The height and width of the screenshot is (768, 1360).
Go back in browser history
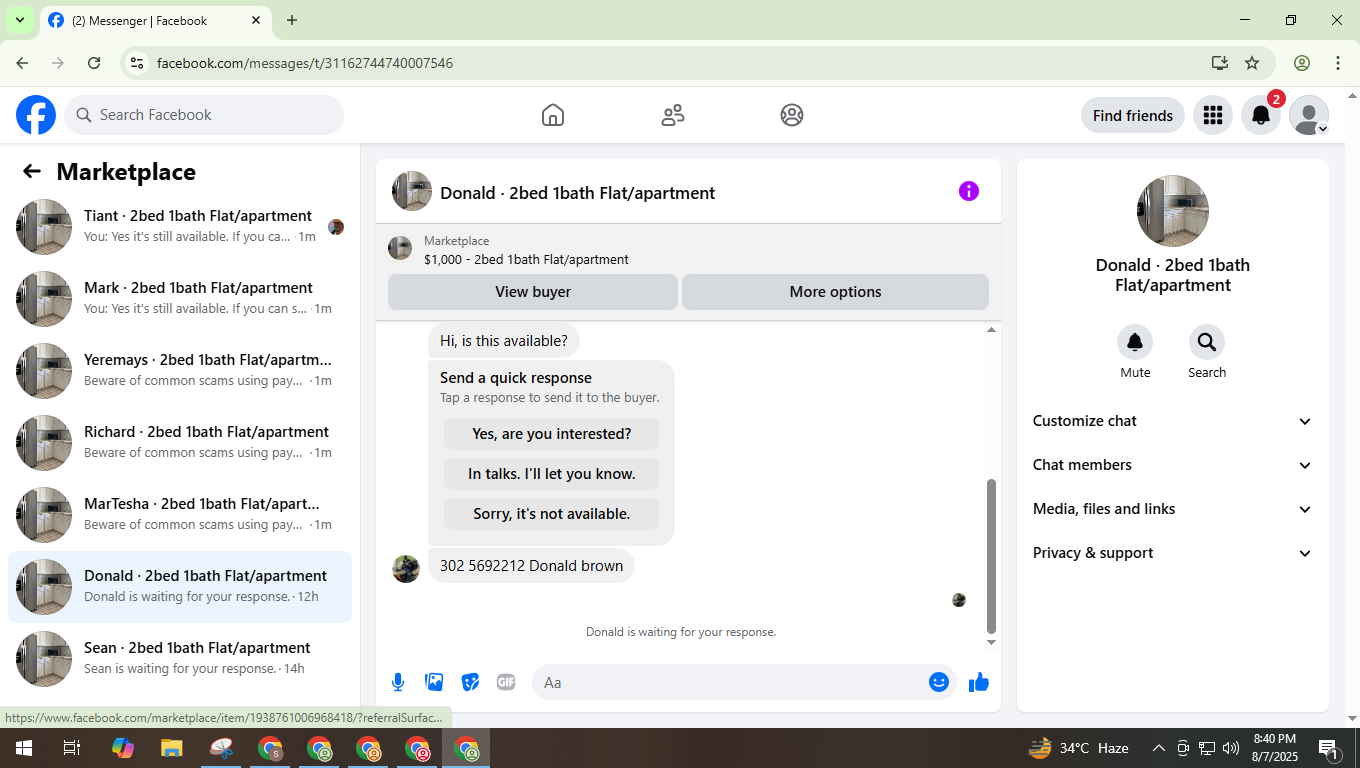point(22,63)
